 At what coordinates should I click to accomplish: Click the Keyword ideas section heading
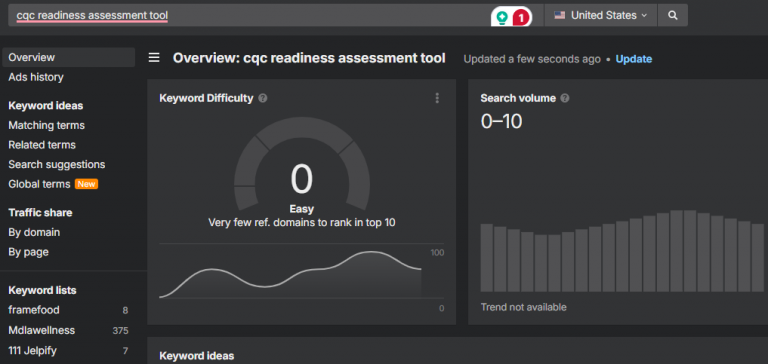[x=197, y=356]
